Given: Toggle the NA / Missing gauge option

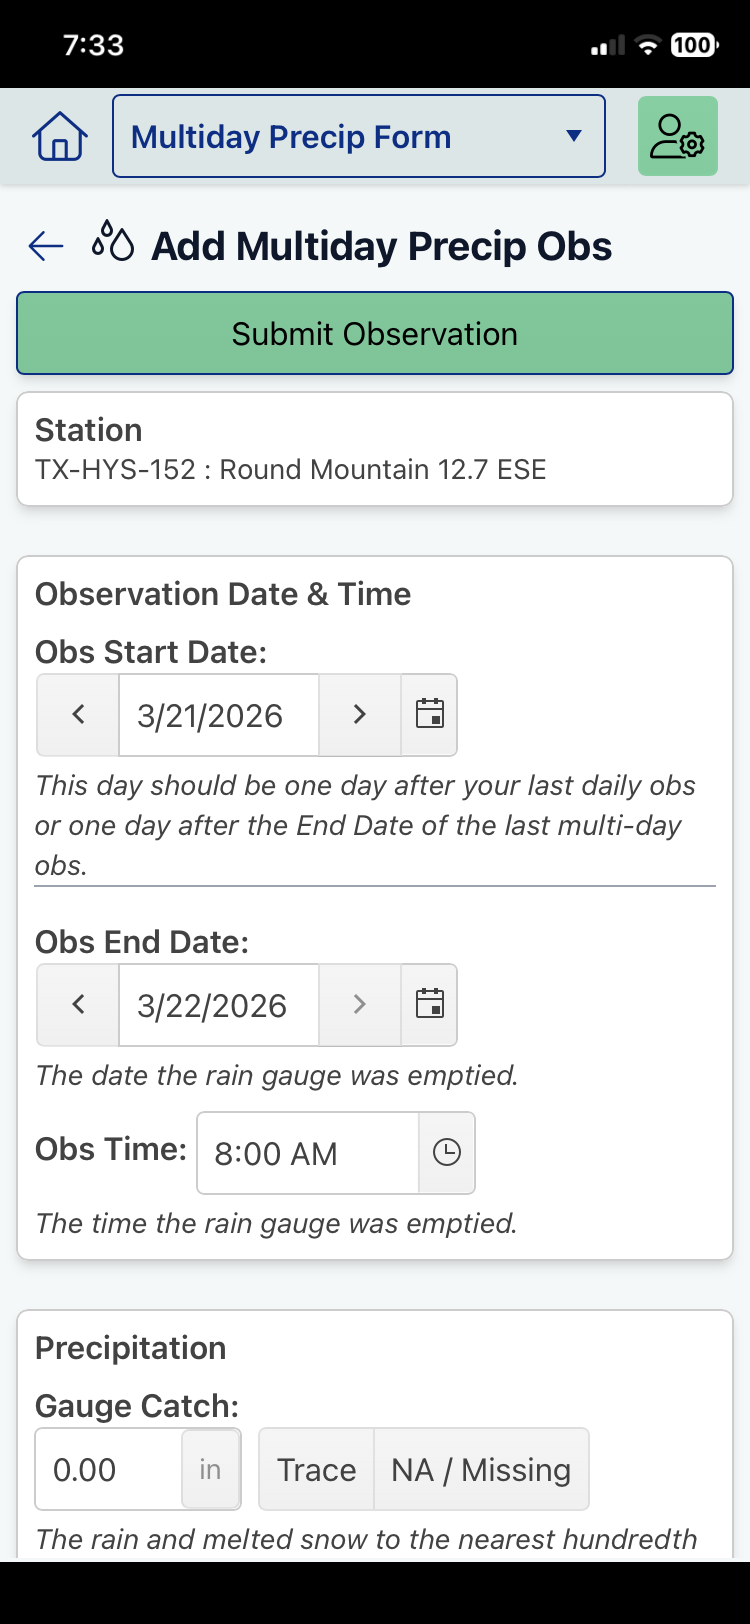Looking at the screenshot, I should pyautogui.click(x=481, y=1470).
